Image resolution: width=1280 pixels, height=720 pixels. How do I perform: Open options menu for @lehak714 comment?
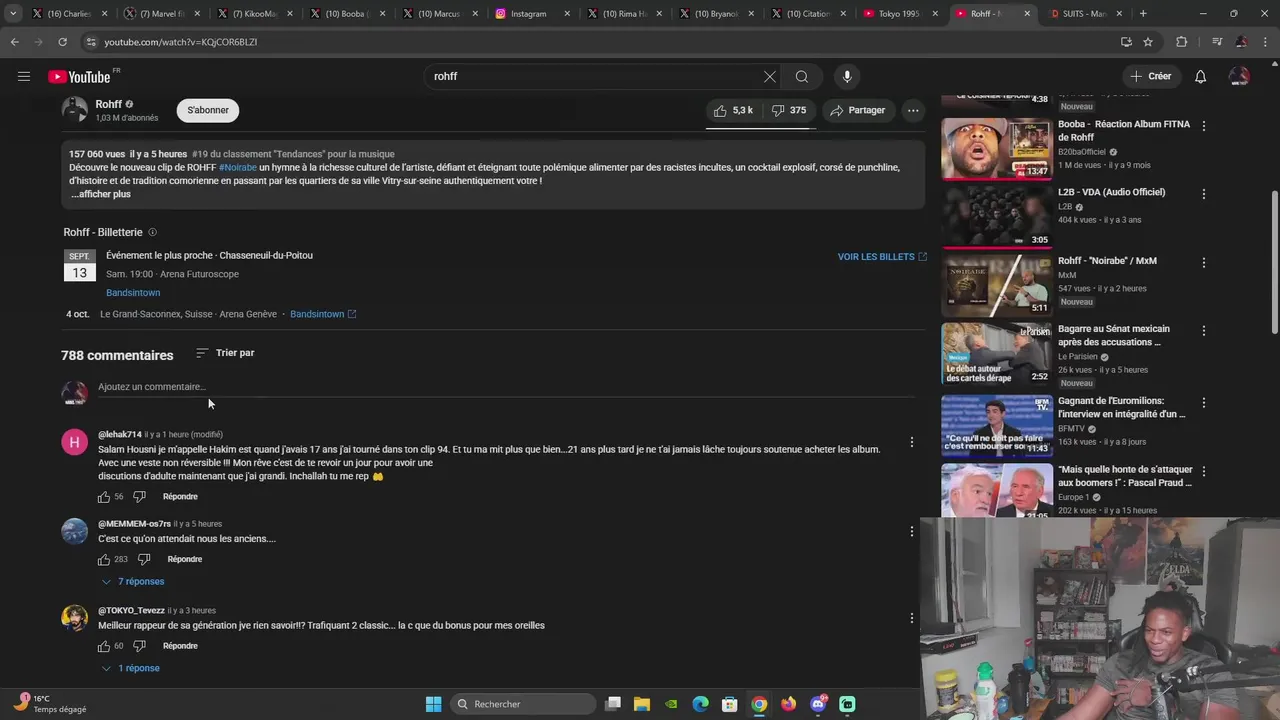[x=911, y=442]
